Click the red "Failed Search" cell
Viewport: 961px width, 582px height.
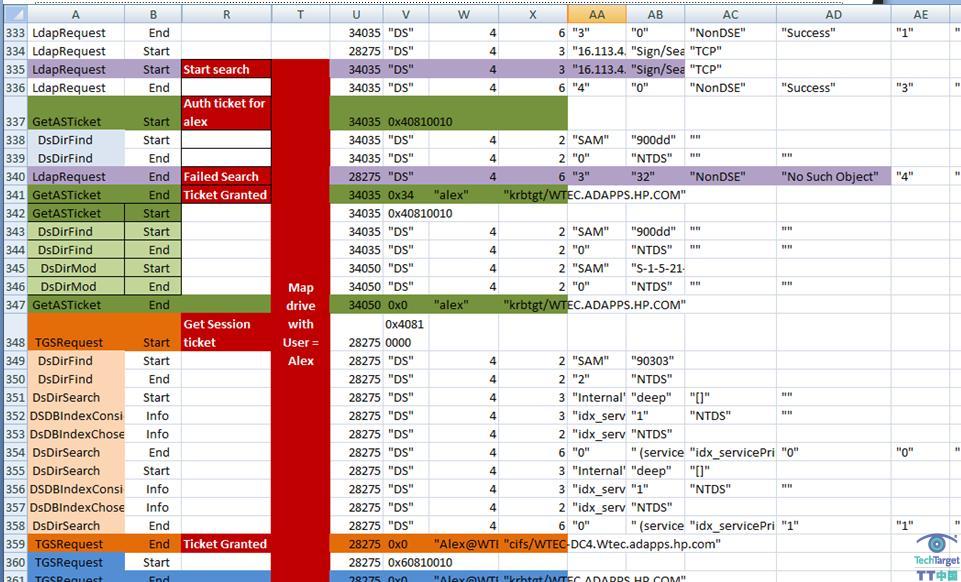click(226, 176)
